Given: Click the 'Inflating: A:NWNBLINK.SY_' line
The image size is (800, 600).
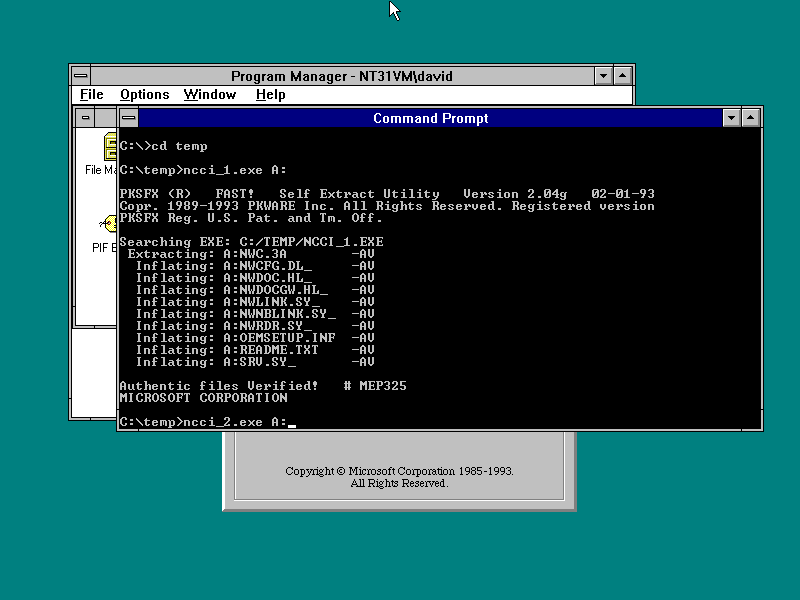Looking at the screenshot, I should (x=255, y=314).
